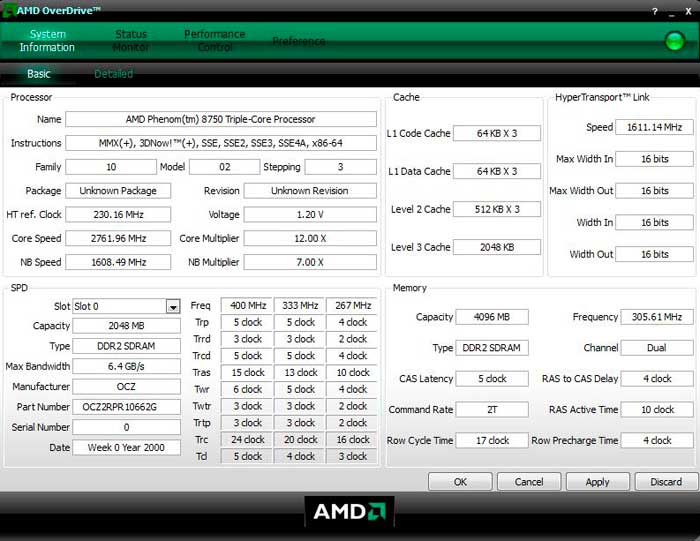Screen dimensions: 700x541
Task: Click the Discard button
Action: [x=666, y=482]
